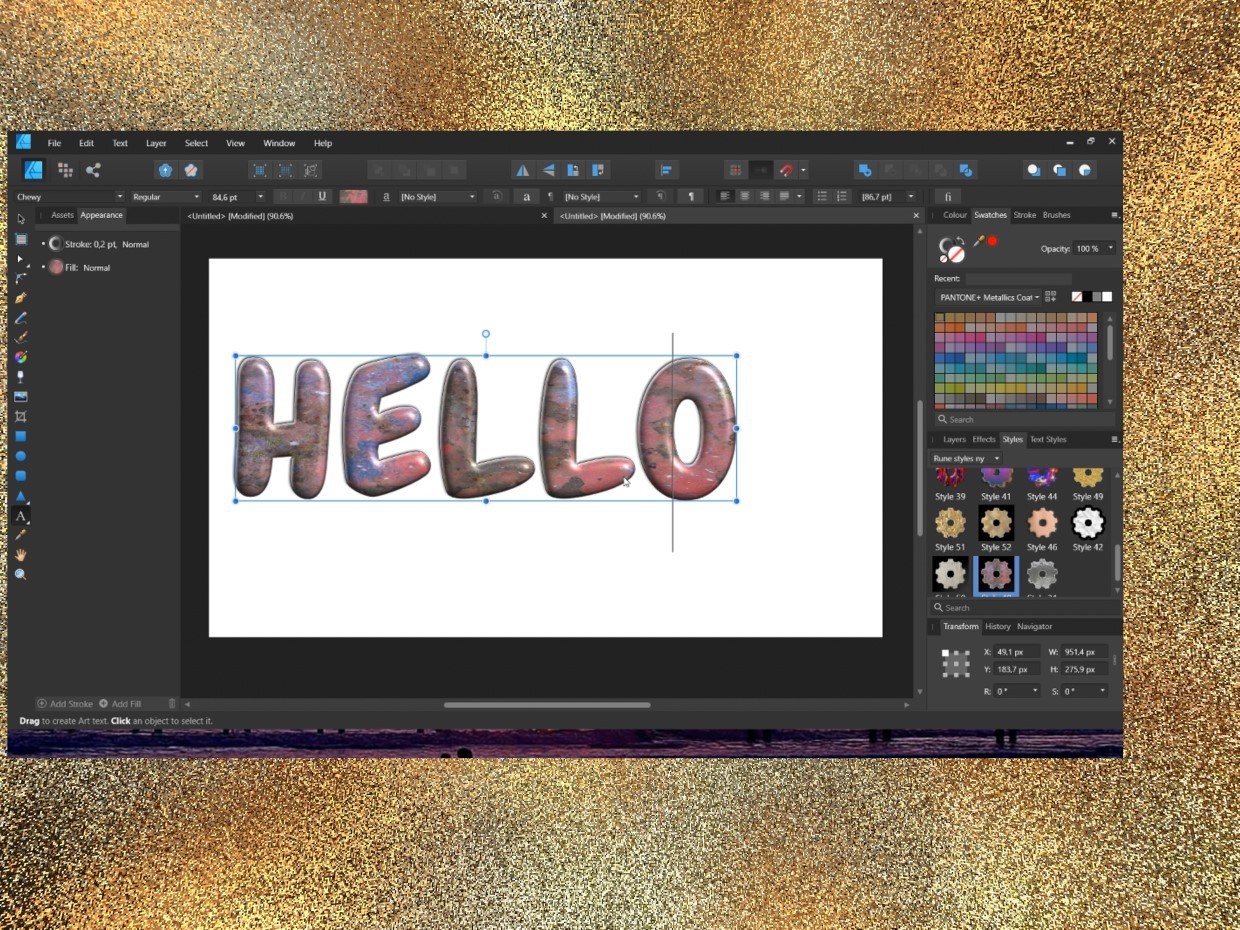This screenshot has width=1240, height=930.
Task: Select the Artistic Text tool
Action: (x=20, y=515)
